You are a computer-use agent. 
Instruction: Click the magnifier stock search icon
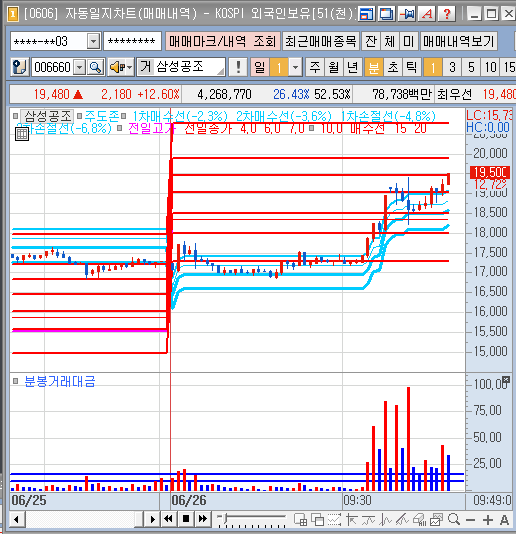pyautogui.click(x=96, y=67)
